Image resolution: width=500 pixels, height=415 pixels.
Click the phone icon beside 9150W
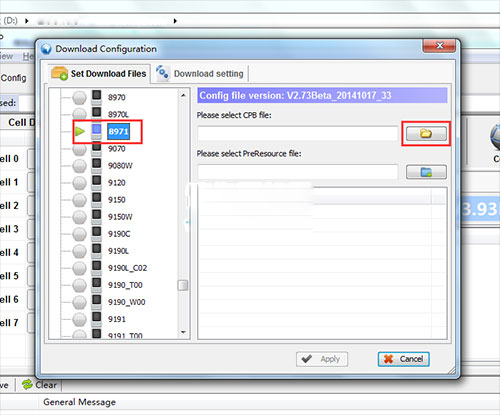[97, 216]
